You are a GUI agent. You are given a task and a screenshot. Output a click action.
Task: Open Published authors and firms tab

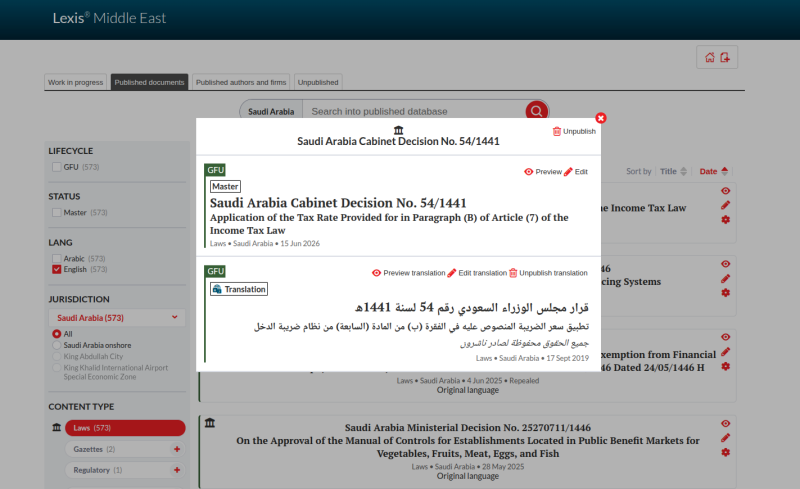(x=241, y=82)
